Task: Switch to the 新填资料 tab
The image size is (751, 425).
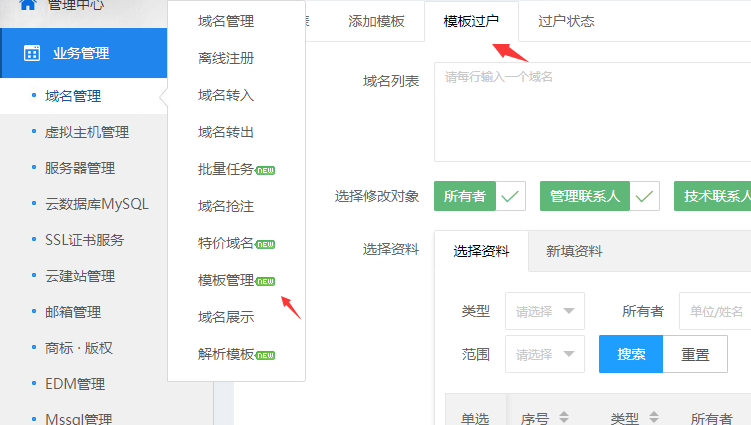Action: click(x=574, y=251)
